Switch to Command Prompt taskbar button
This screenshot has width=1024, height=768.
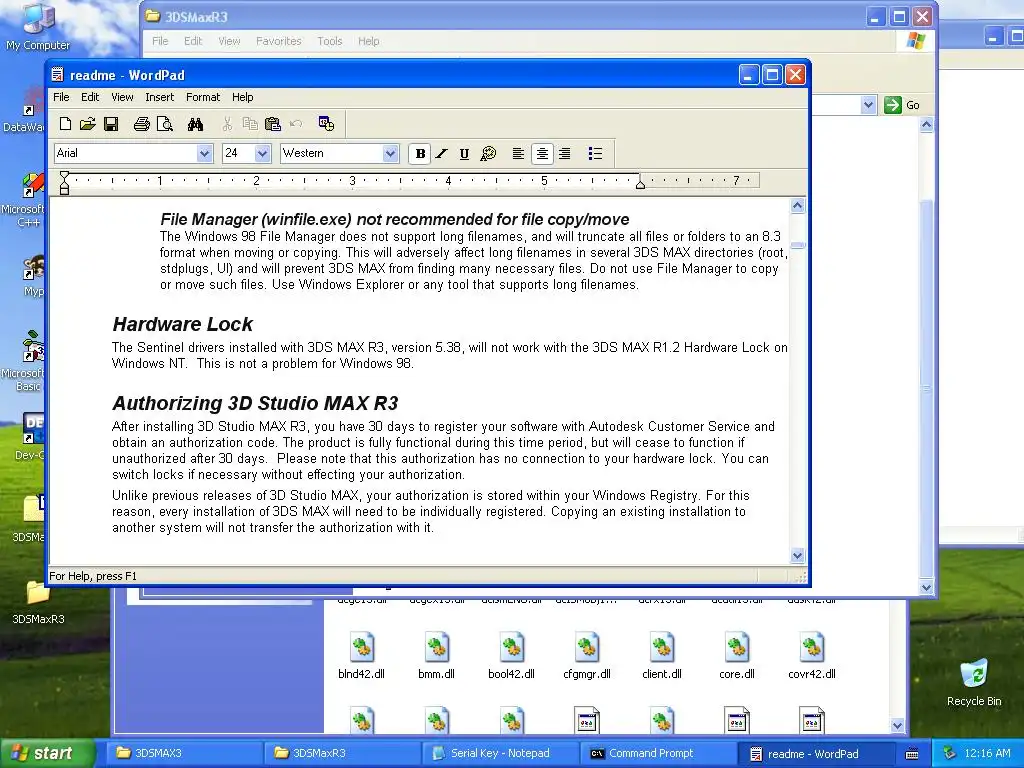point(658,753)
